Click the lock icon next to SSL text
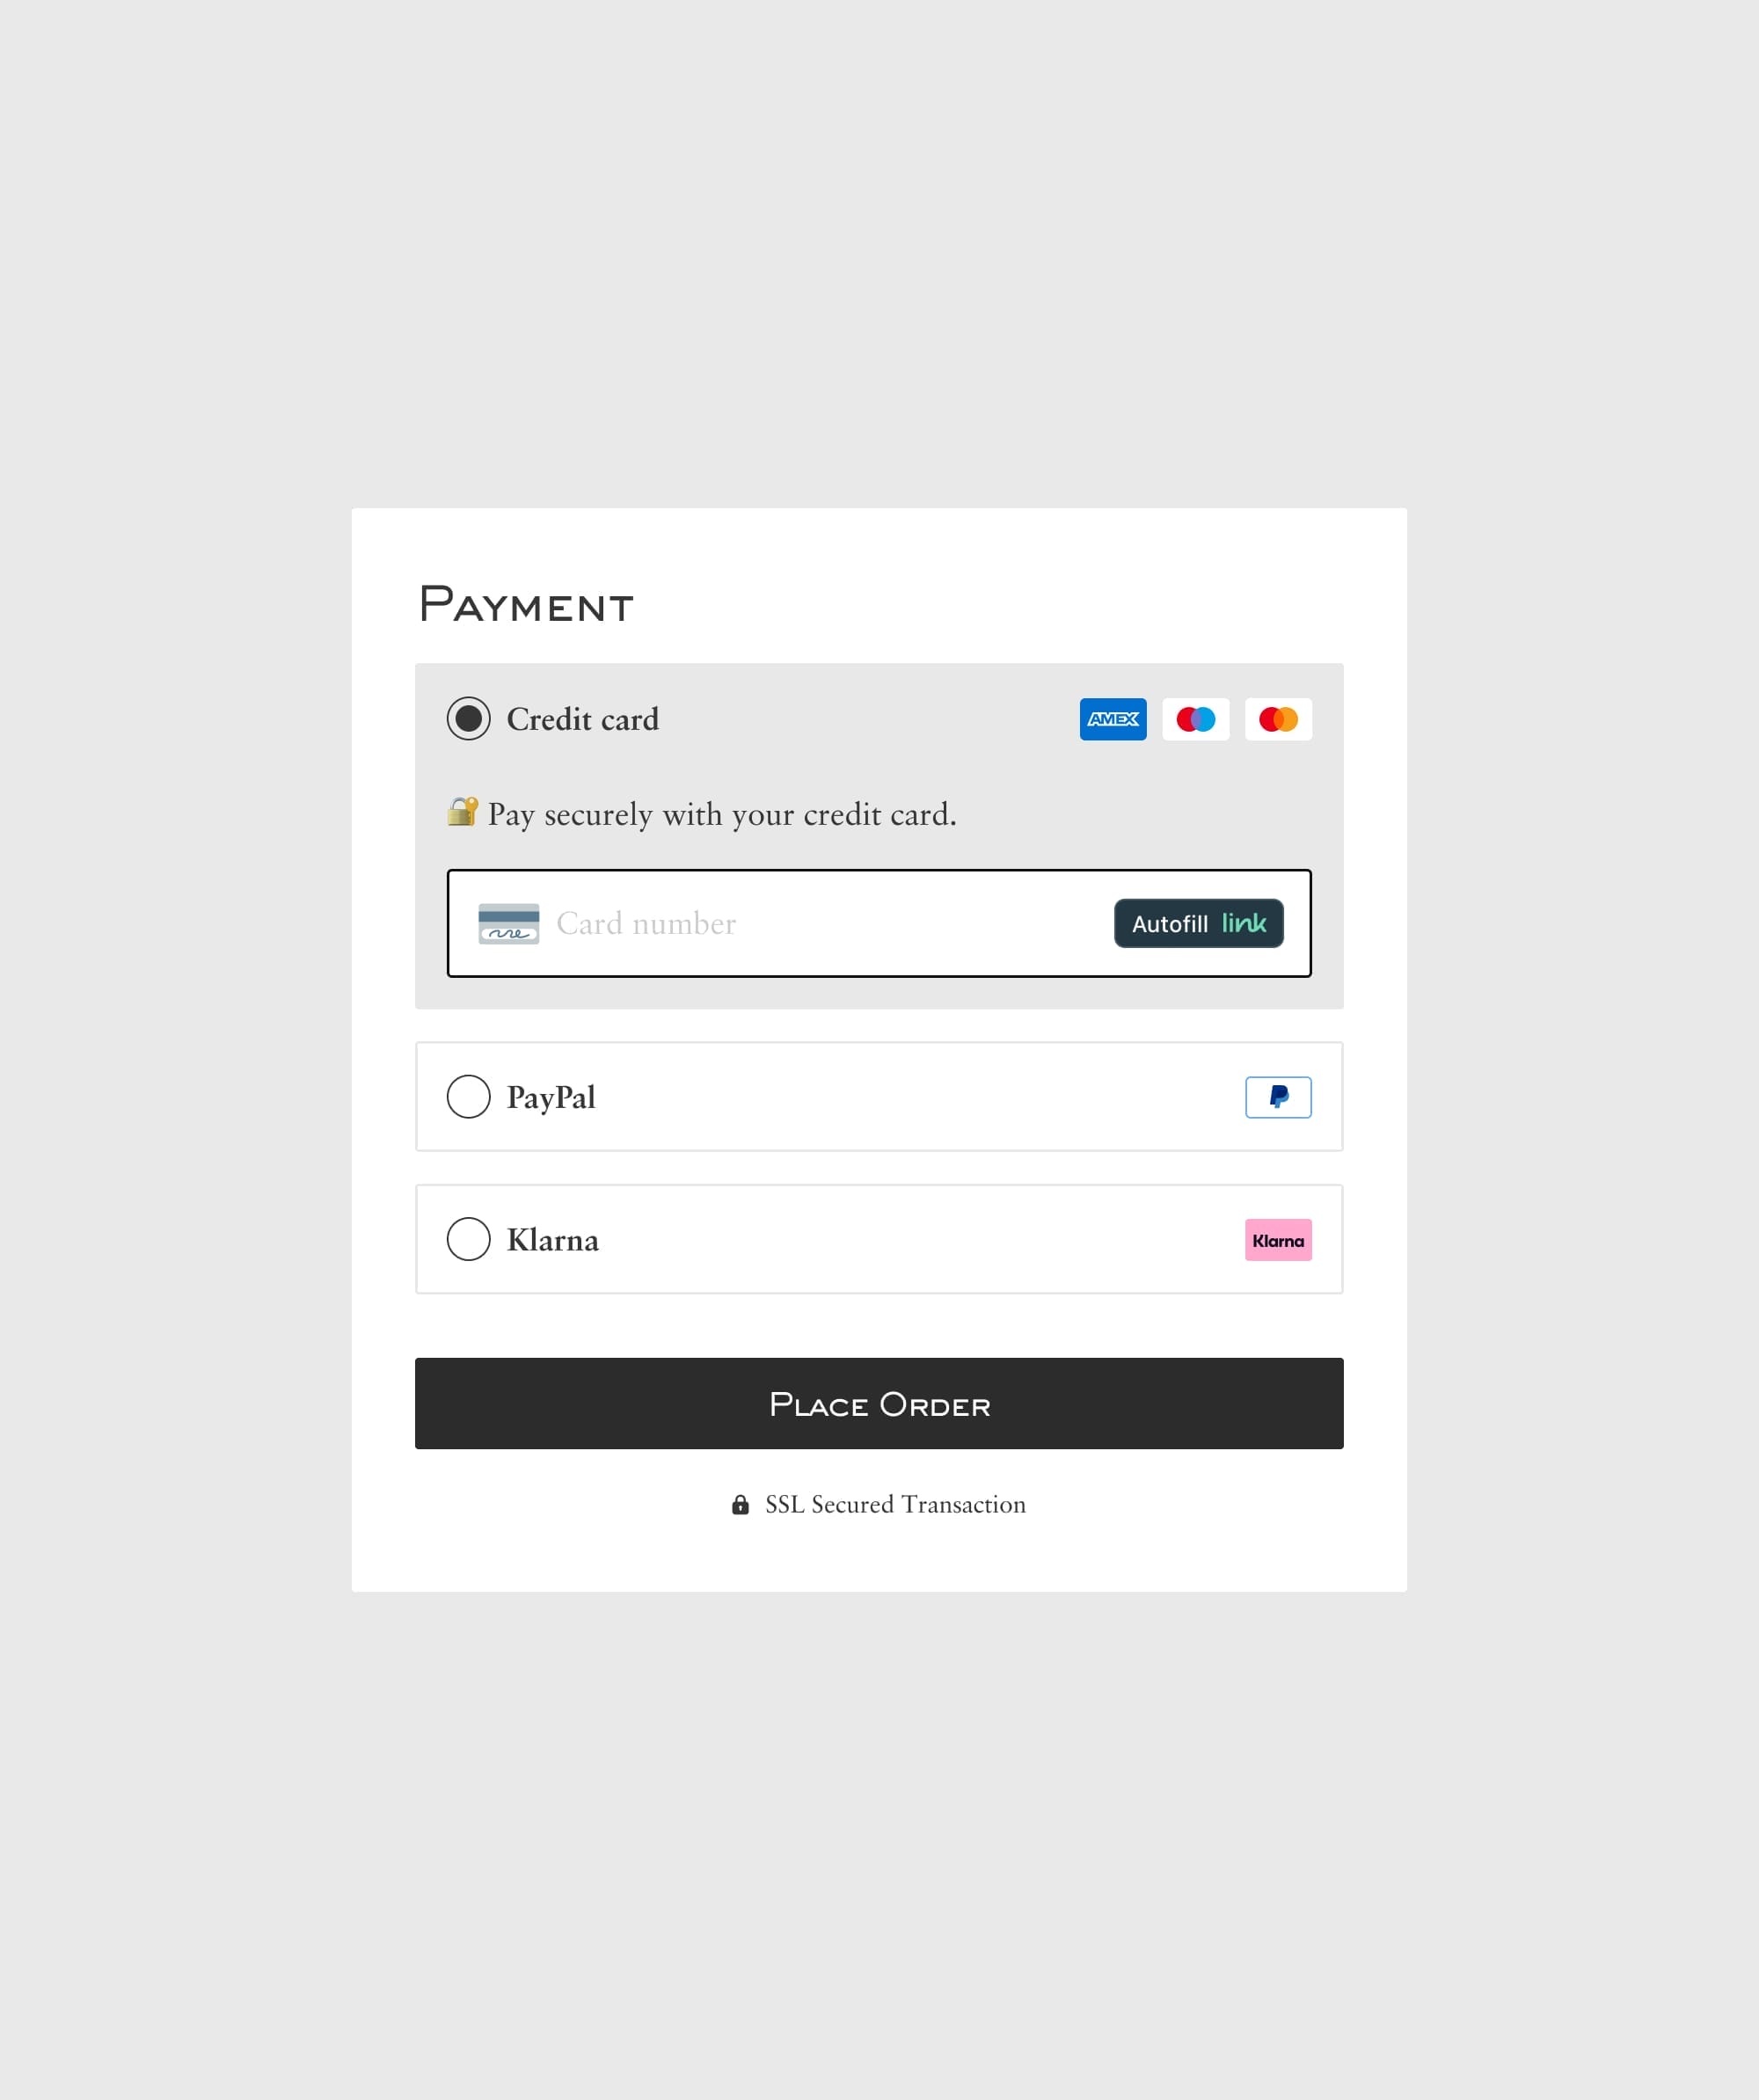 click(x=740, y=1504)
